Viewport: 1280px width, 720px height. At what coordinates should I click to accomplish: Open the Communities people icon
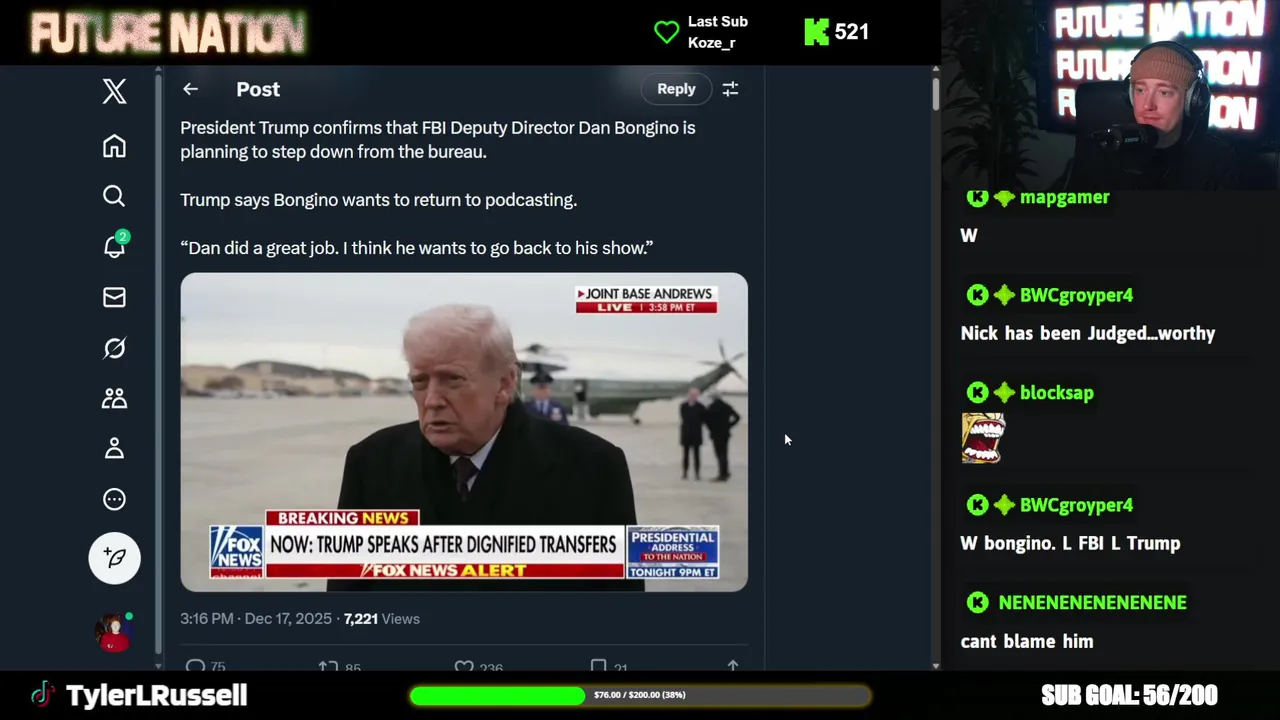114,398
